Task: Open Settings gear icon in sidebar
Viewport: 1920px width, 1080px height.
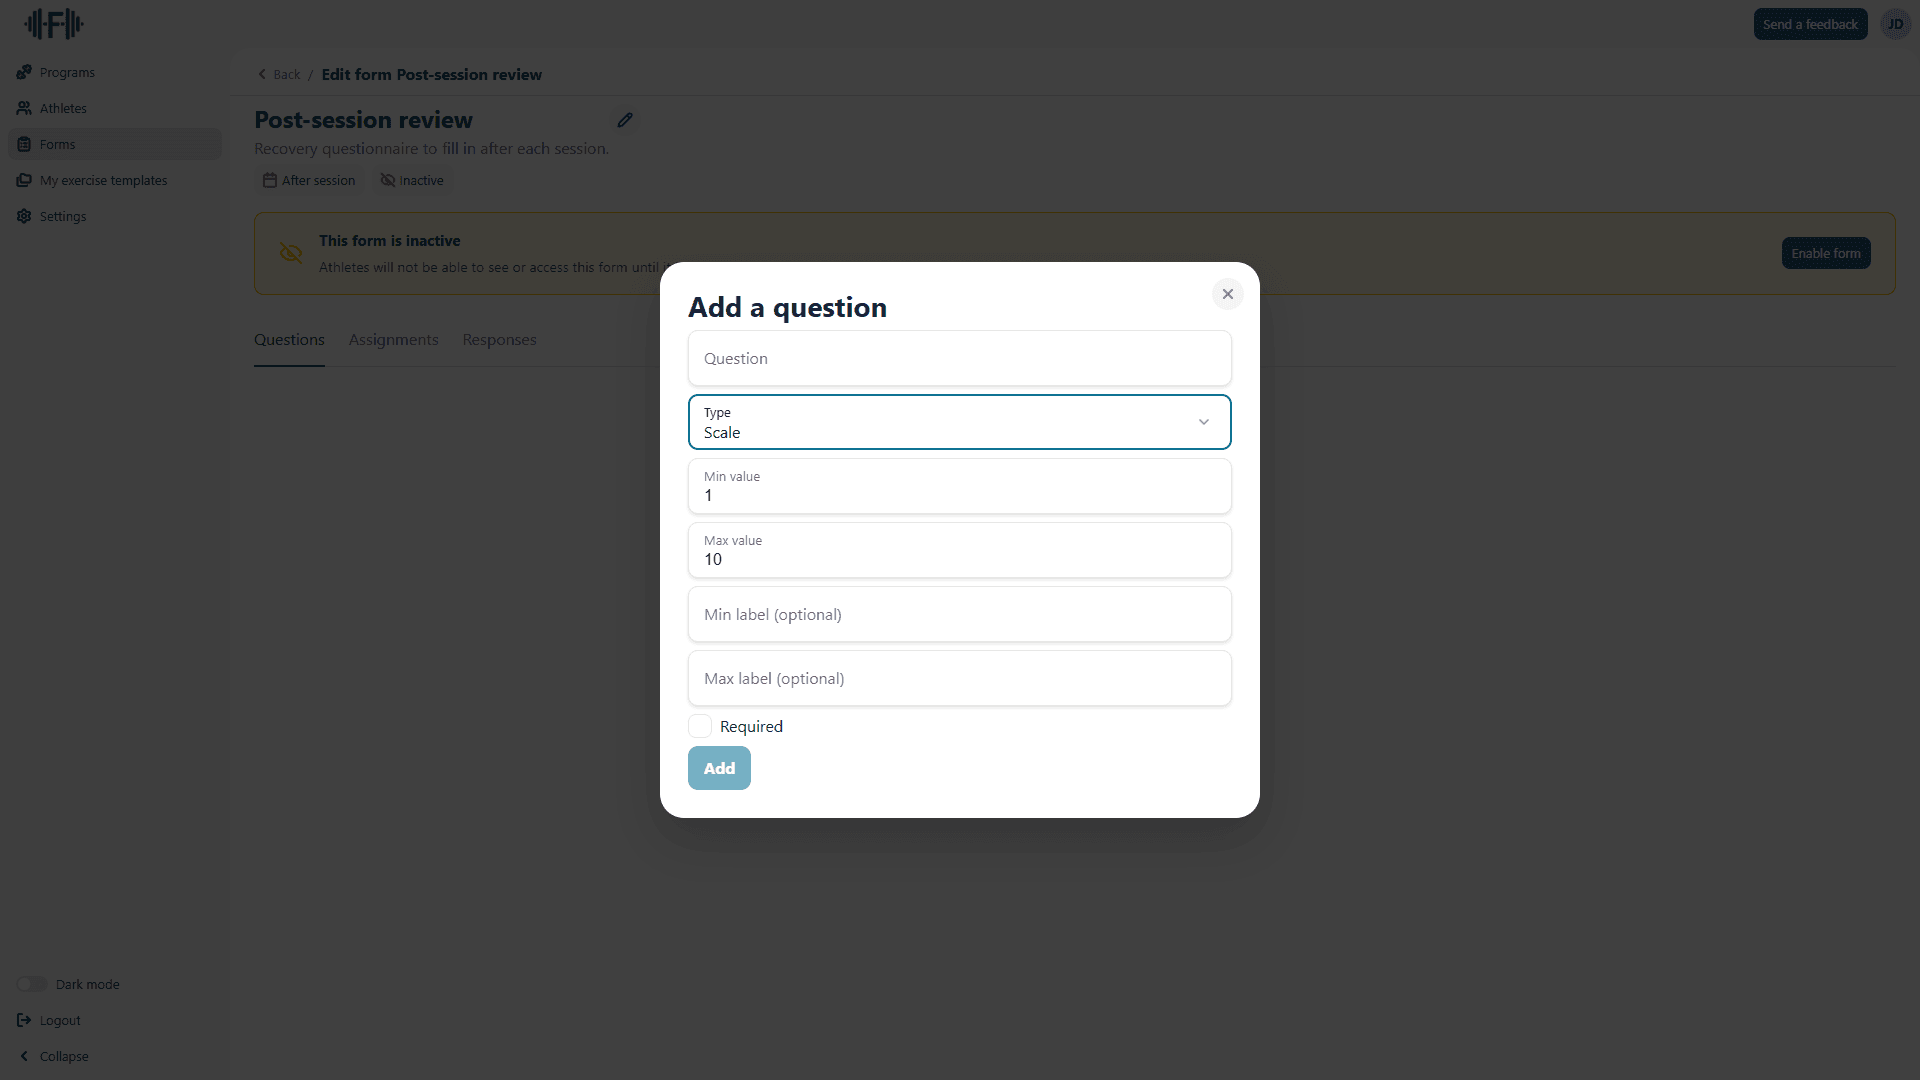Action: click(x=24, y=216)
